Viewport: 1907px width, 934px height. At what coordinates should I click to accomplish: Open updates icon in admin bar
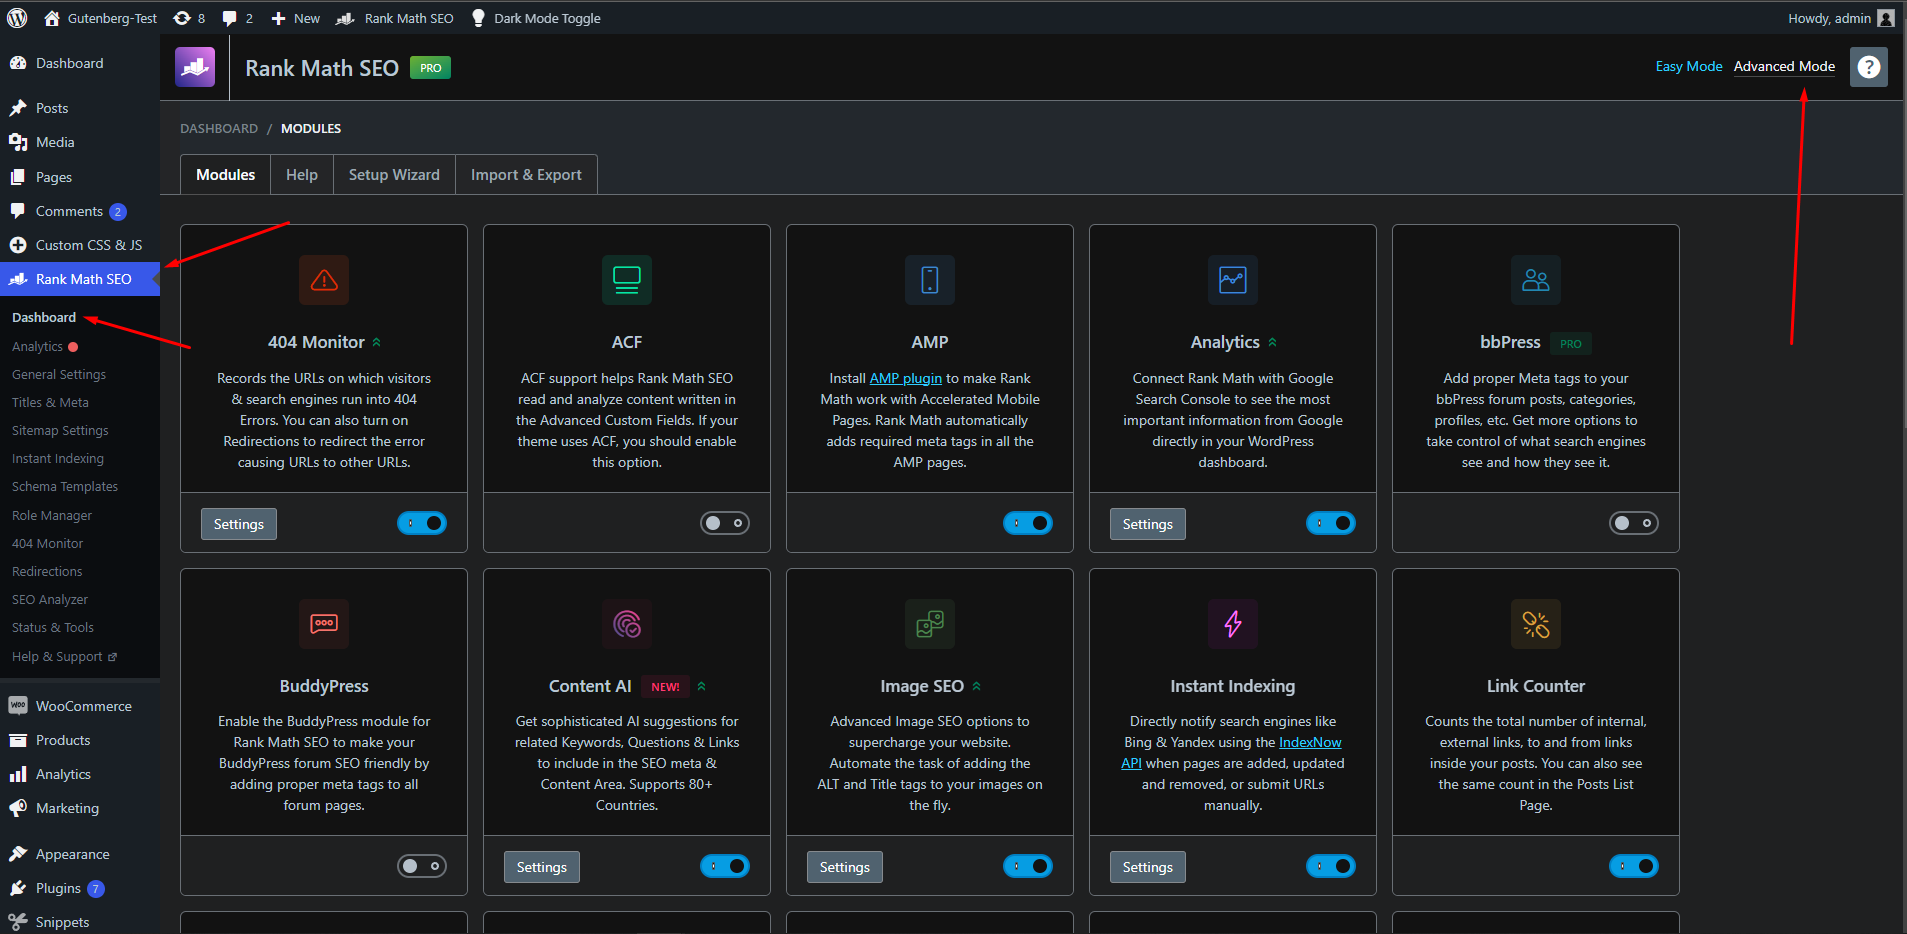188,18
